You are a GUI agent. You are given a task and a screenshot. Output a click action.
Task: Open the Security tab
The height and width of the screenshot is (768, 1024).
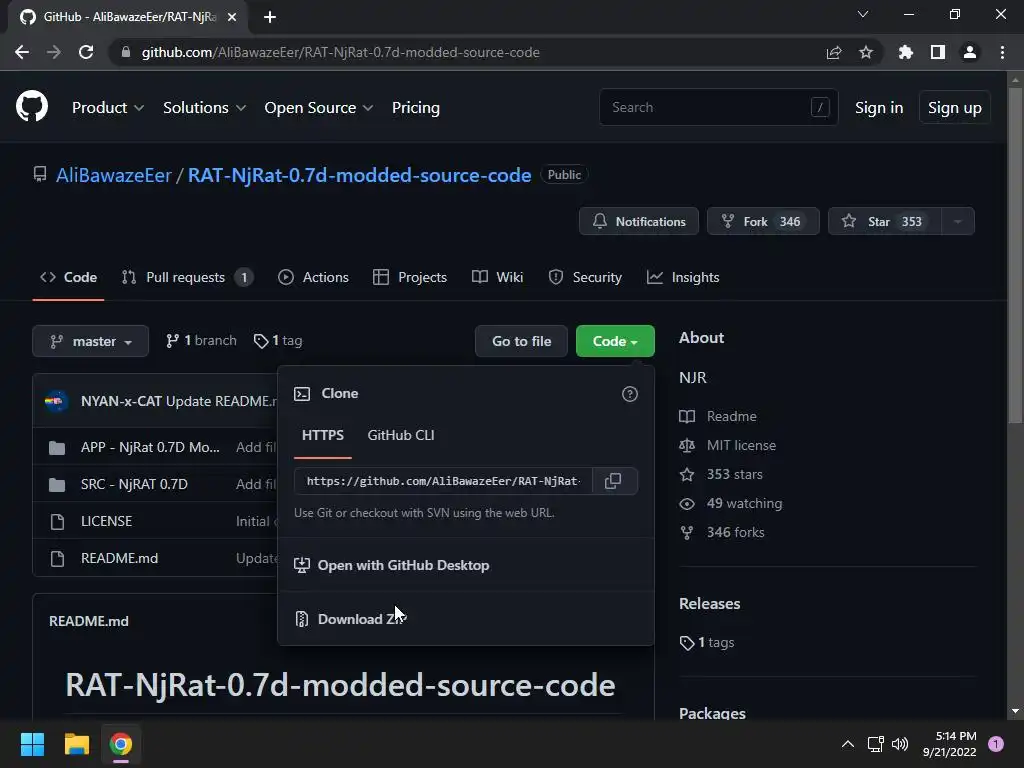coord(585,278)
